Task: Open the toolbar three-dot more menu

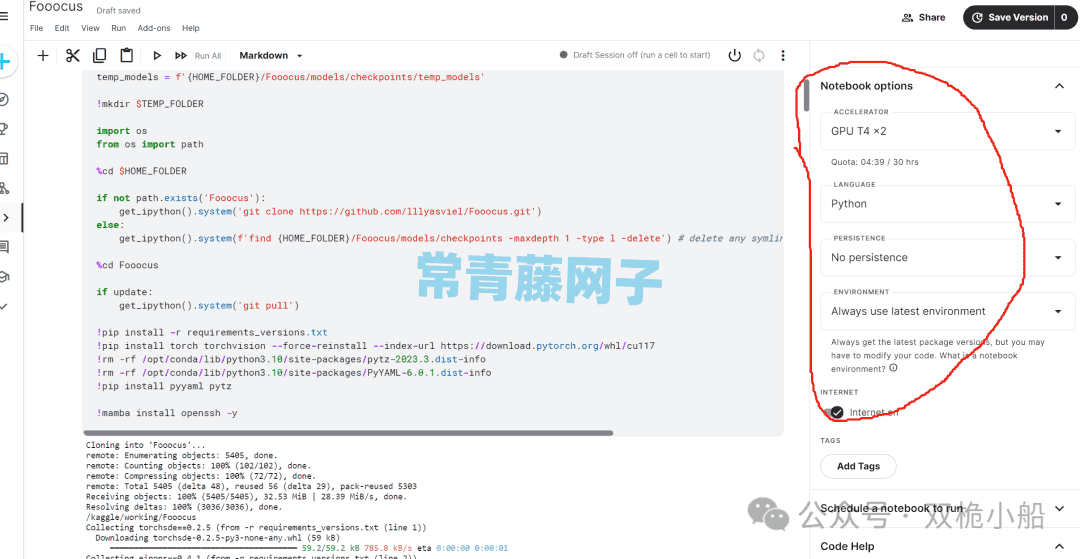Action: 782,55
